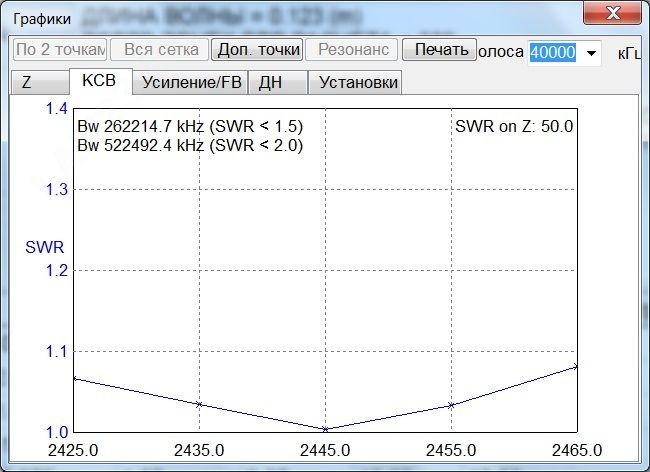Click the 'Bw 262214.7 kHz (SWR < 1.5)' text

coord(190,126)
